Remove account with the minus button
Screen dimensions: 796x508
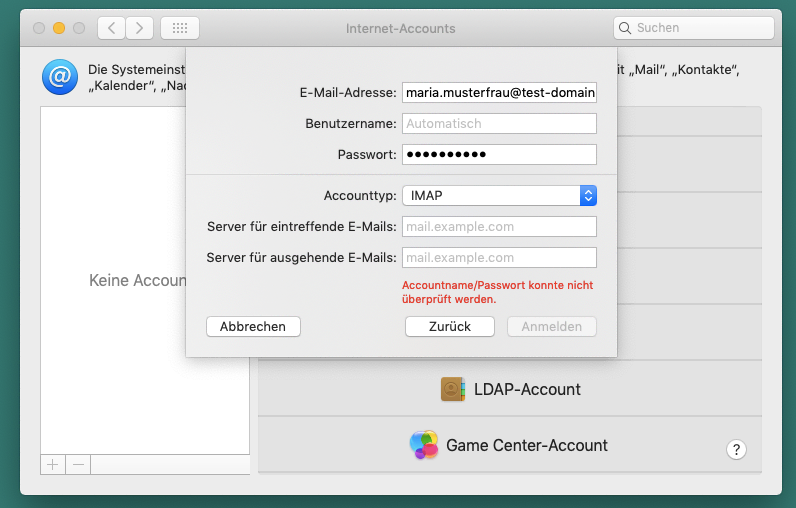[x=78, y=464]
